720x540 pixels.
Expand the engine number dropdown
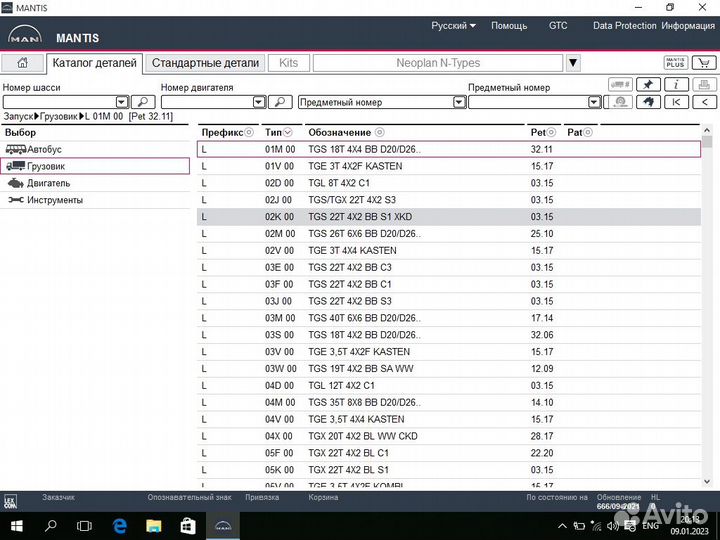(x=259, y=102)
